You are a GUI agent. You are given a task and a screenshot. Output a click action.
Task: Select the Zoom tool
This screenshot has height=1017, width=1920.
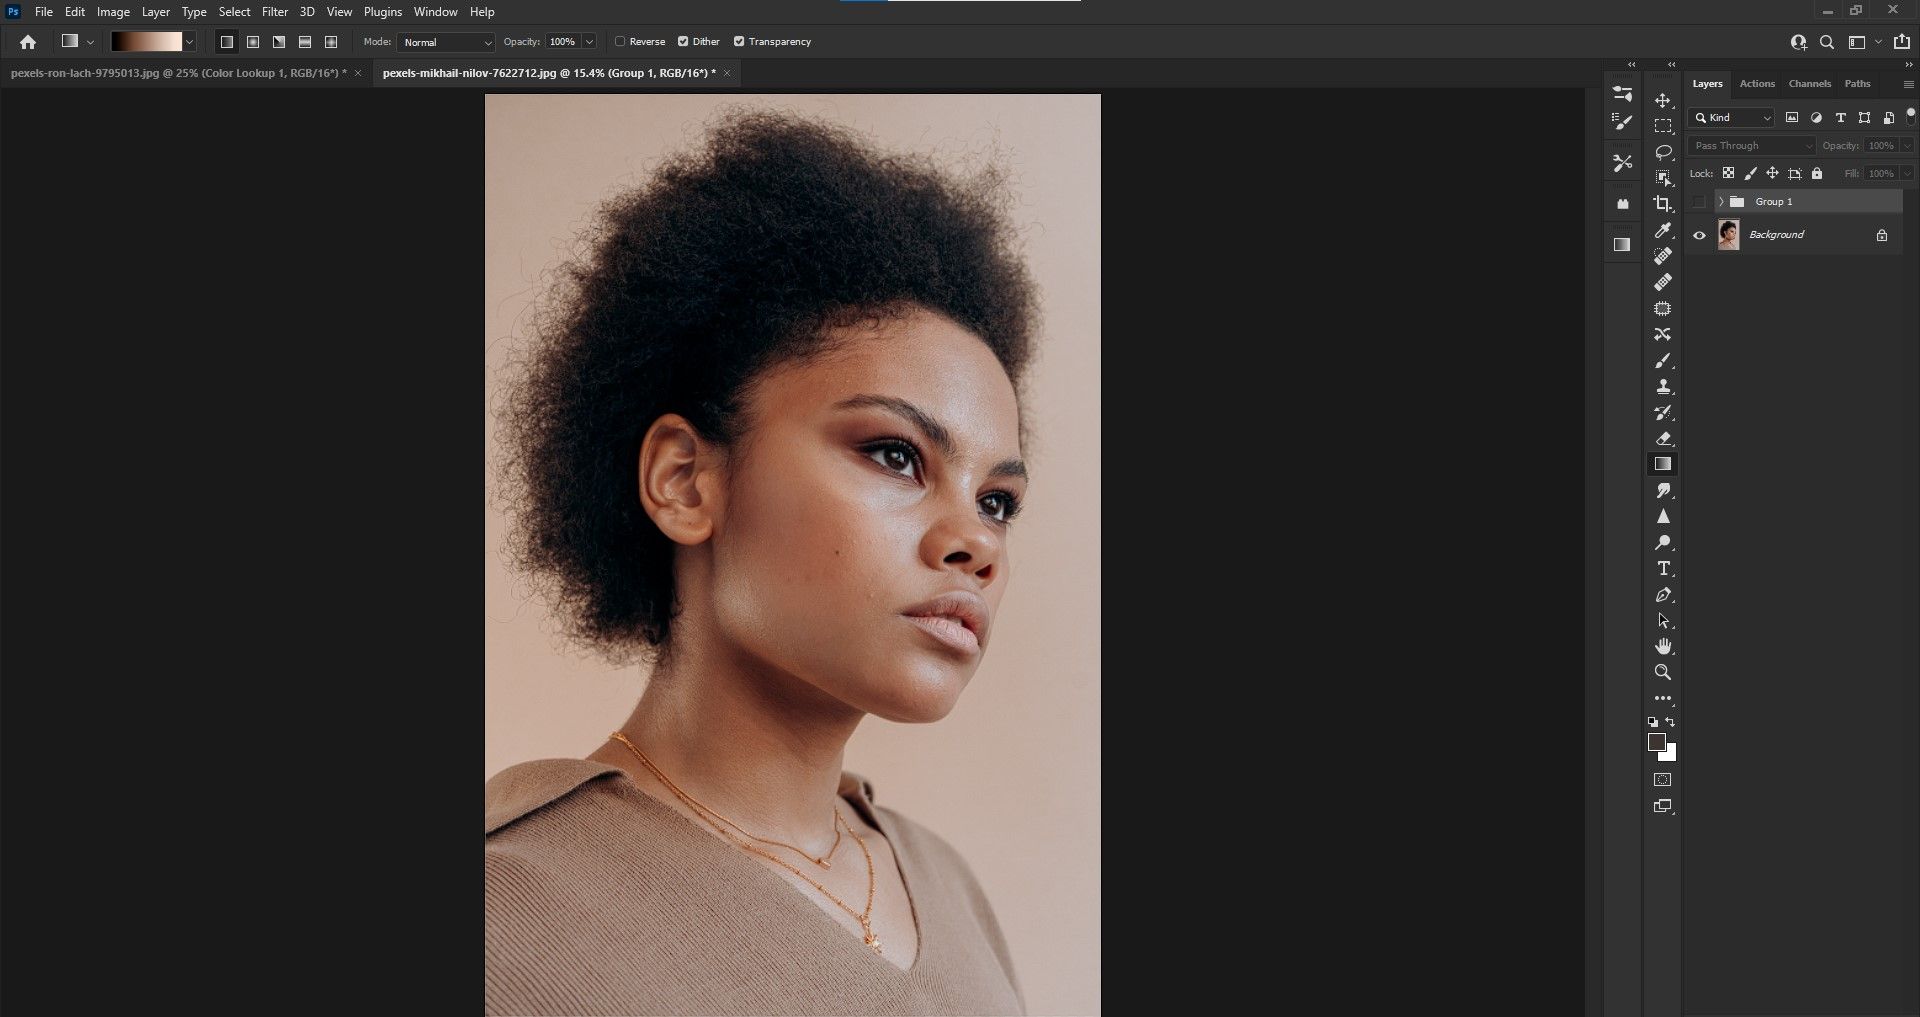coord(1663,672)
